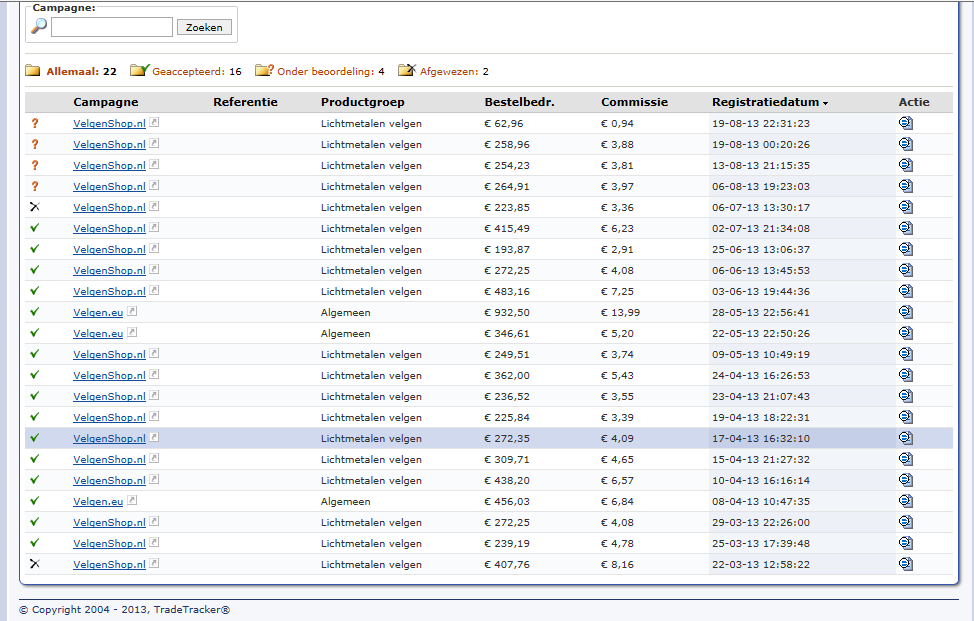Sort by the Commissie column header
This screenshot has height=621, width=974.
(634, 102)
